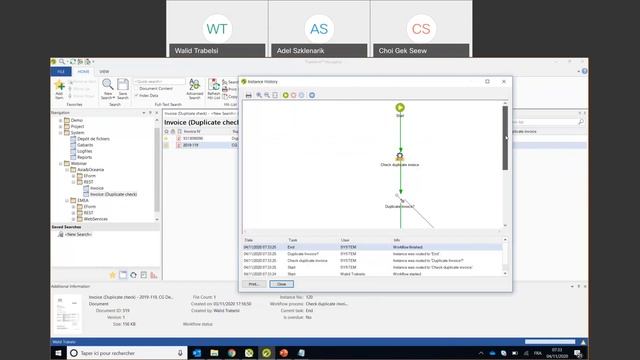The width and height of the screenshot is (640, 360).
Task: Collapse the Asia&Oceania folder
Action: (67, 170)
